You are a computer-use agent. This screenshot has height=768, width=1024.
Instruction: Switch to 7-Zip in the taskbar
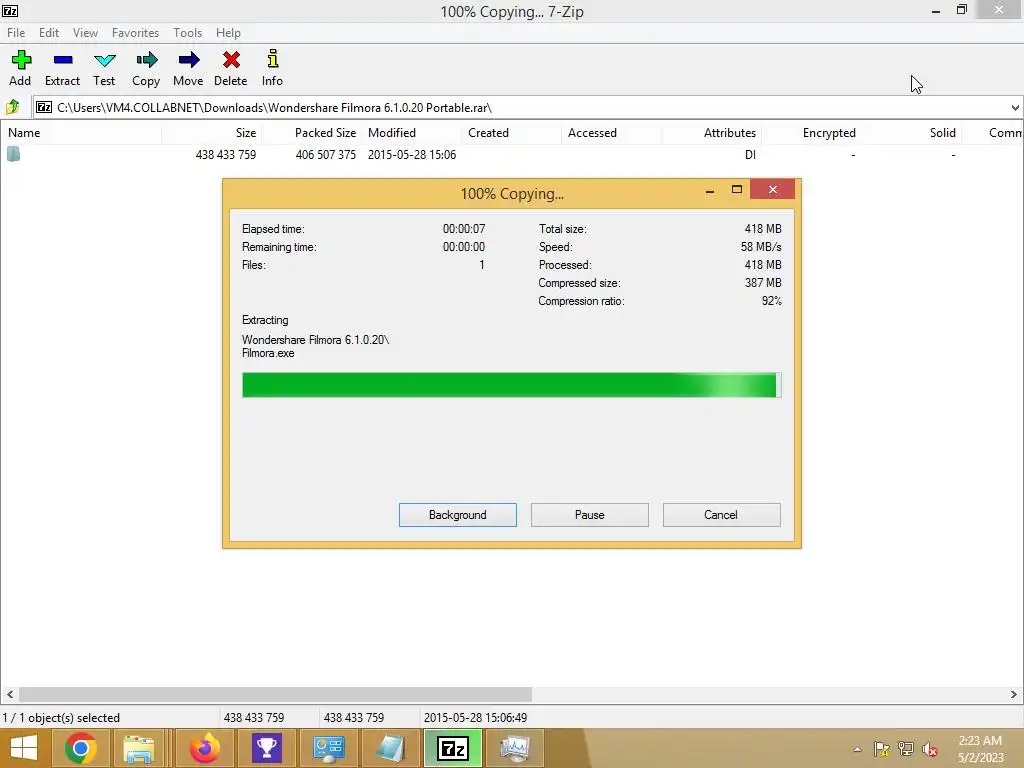coord(453,748)
